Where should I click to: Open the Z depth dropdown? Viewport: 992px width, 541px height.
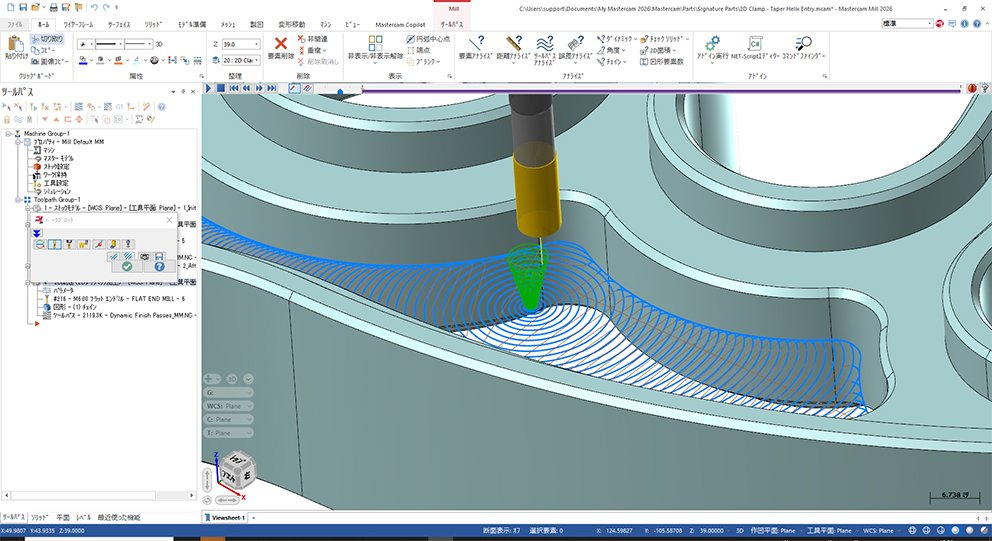click(258, 44)
